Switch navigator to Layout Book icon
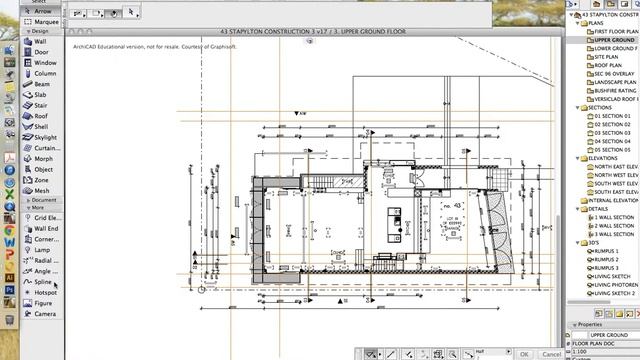 624,4
